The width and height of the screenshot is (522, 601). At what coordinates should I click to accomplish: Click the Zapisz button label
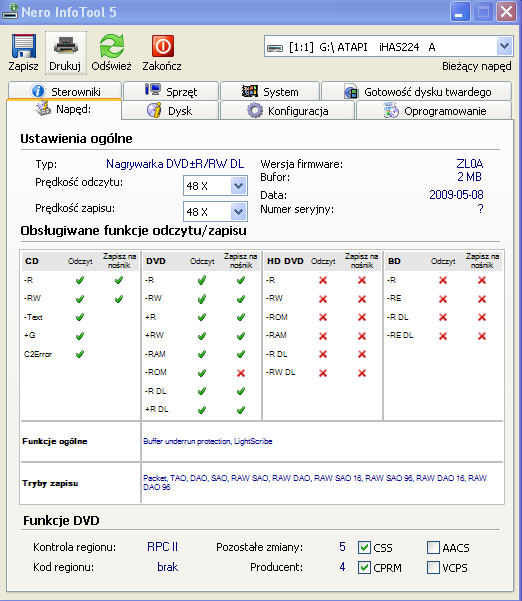point(23,66)
